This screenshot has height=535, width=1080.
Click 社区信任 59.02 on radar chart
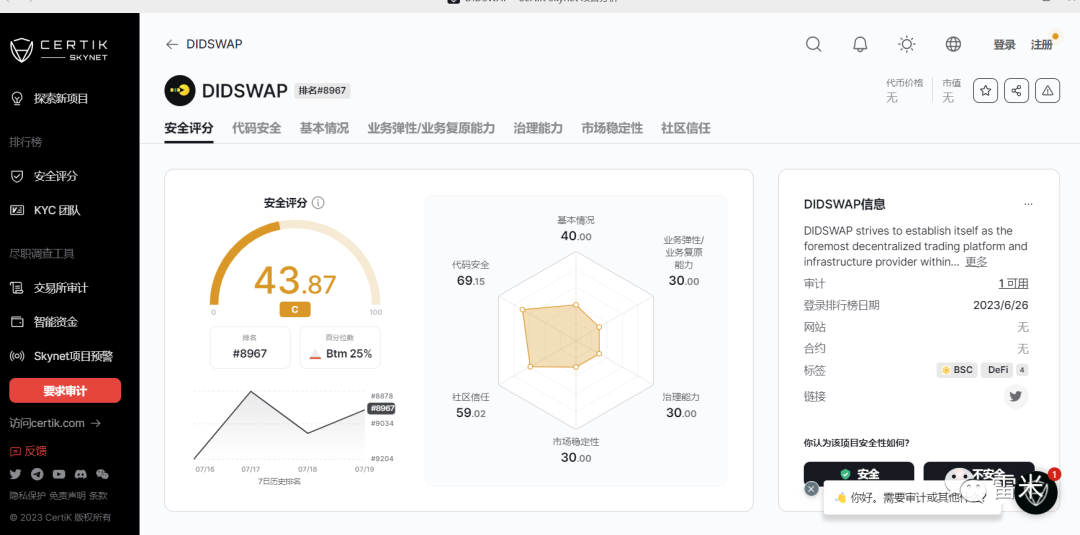tap(470, 406)
